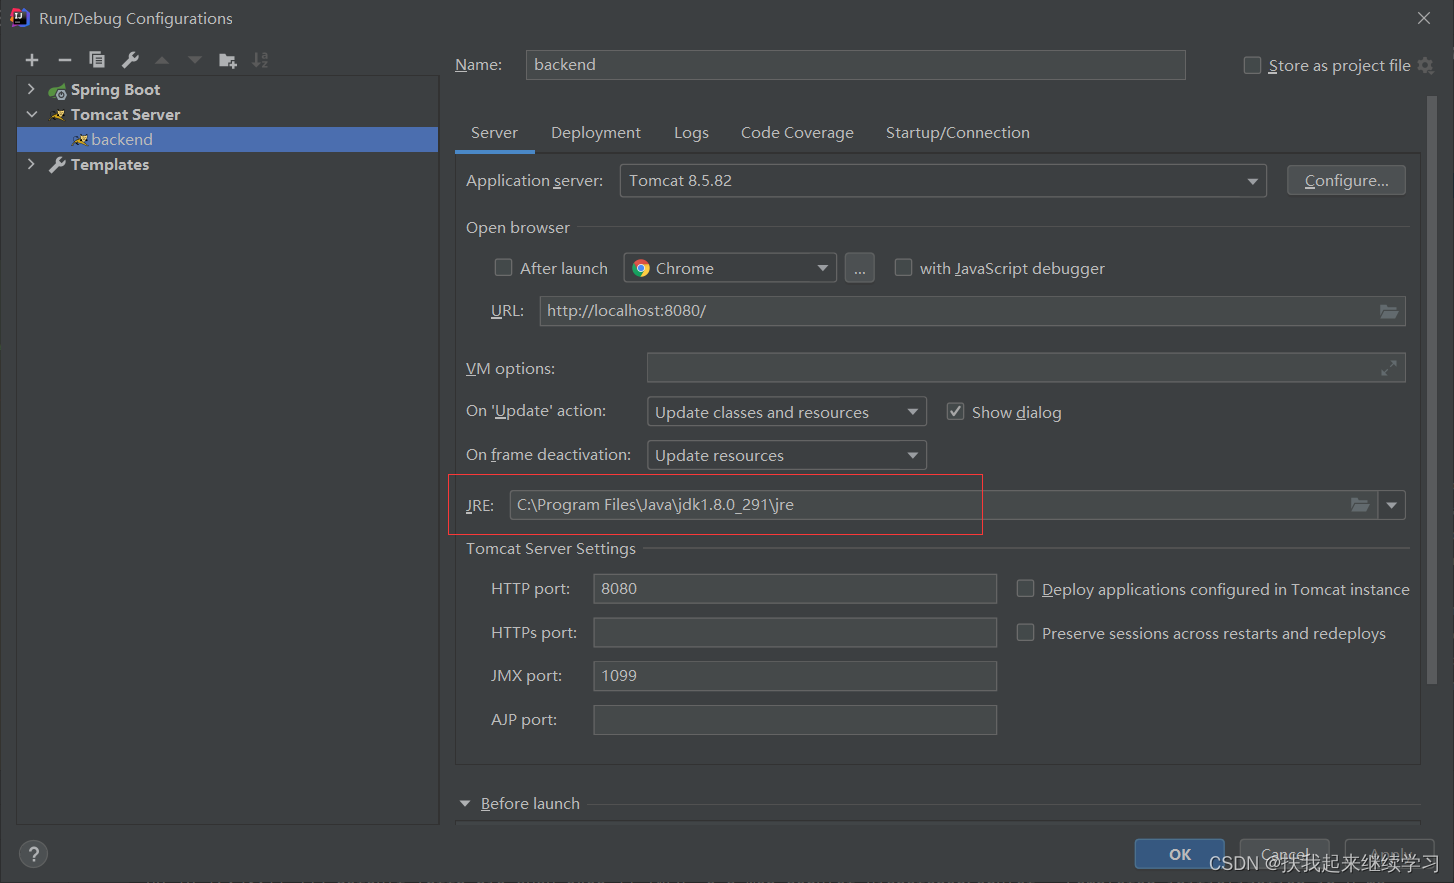Select backend configuration in tree
The image size is (1454, 883).
[228, 140]
